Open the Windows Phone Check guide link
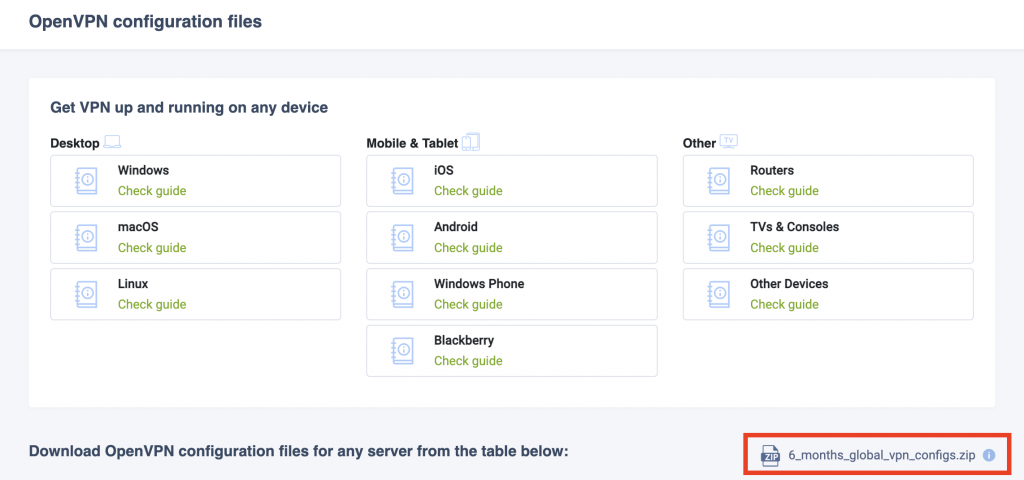Viewport: 1024px width, 480px height. point(468,305)
